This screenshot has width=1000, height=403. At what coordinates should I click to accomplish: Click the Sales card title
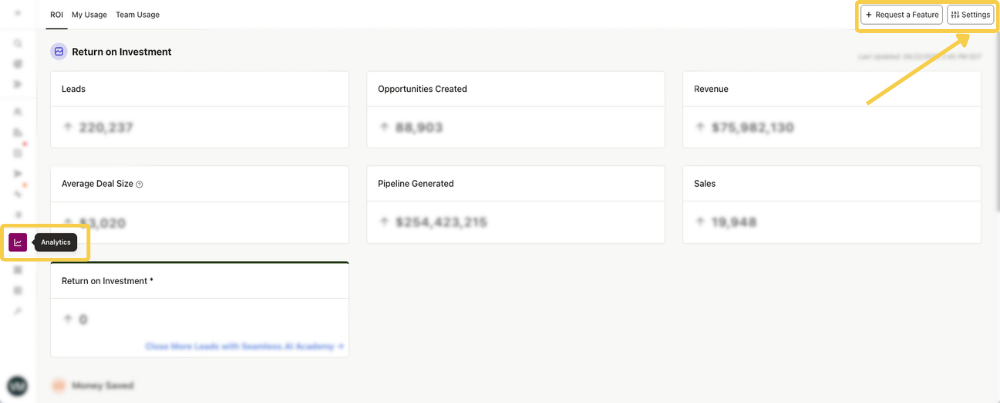pyautogui.click(x=705, y=184)
